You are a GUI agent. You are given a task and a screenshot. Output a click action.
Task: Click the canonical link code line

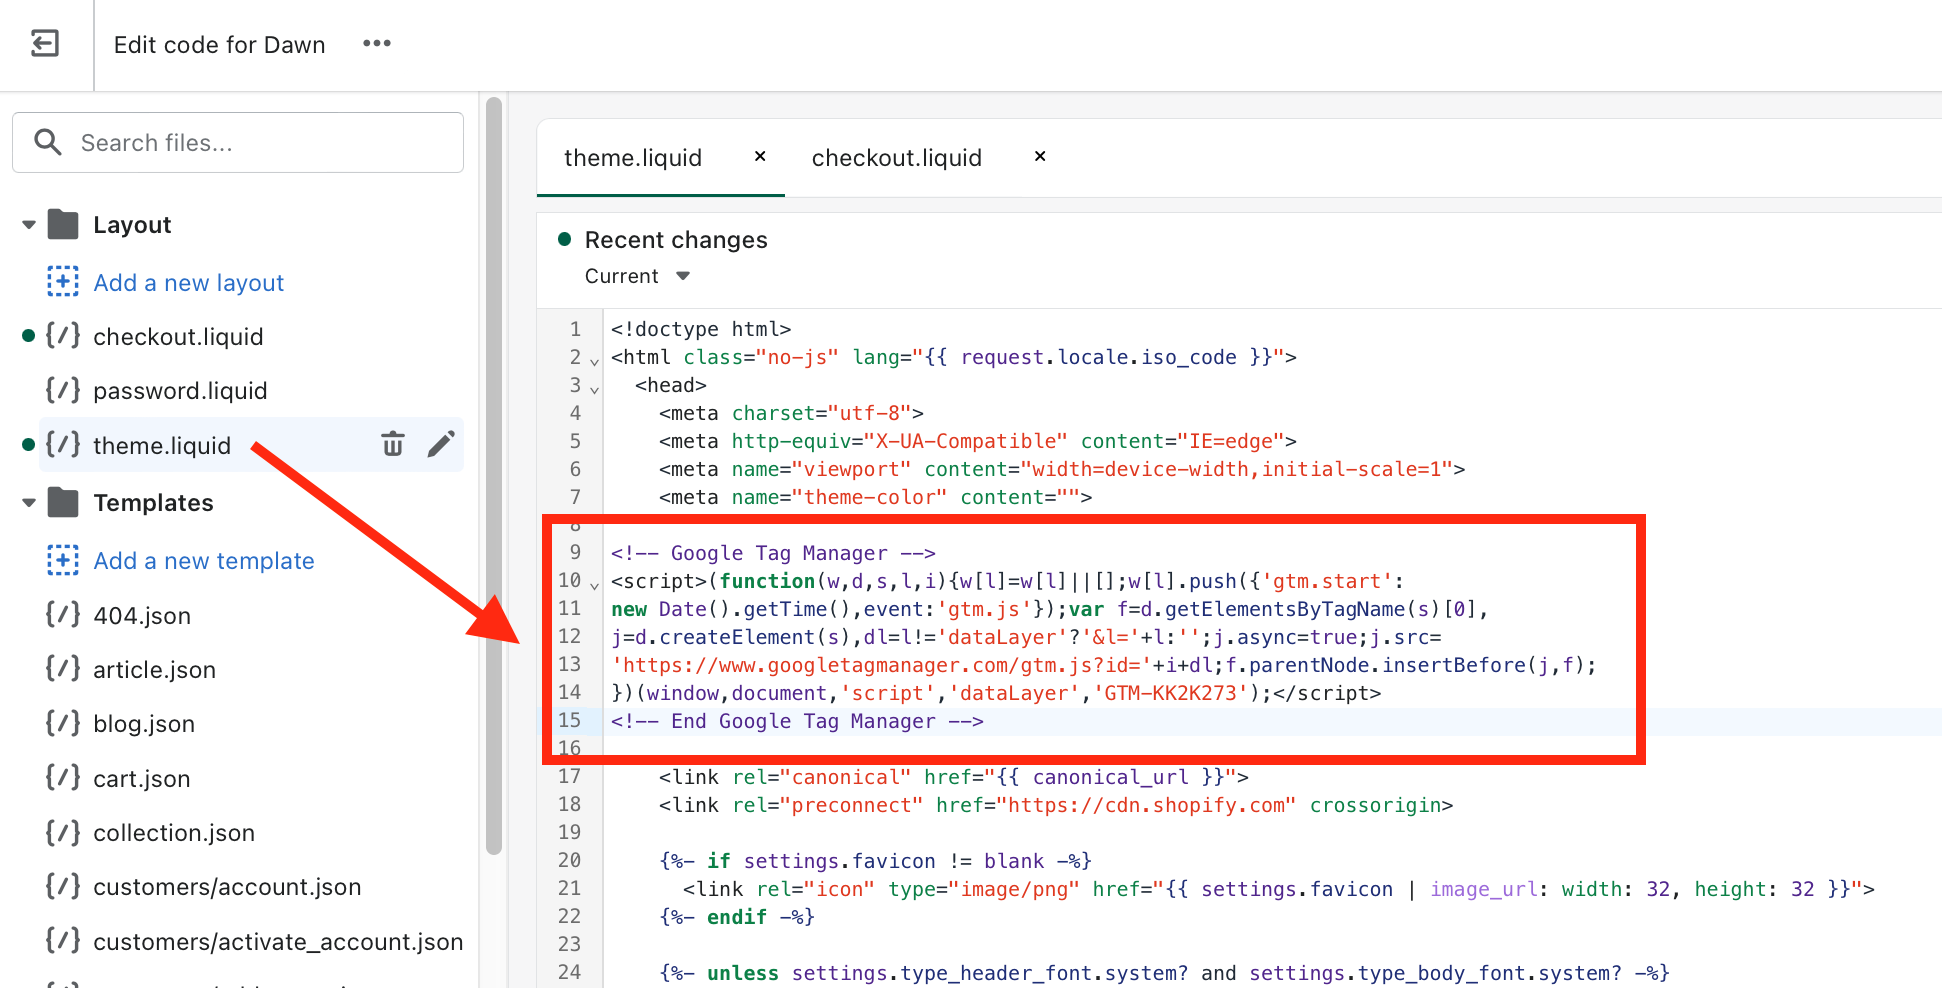(x=953, y=777)
